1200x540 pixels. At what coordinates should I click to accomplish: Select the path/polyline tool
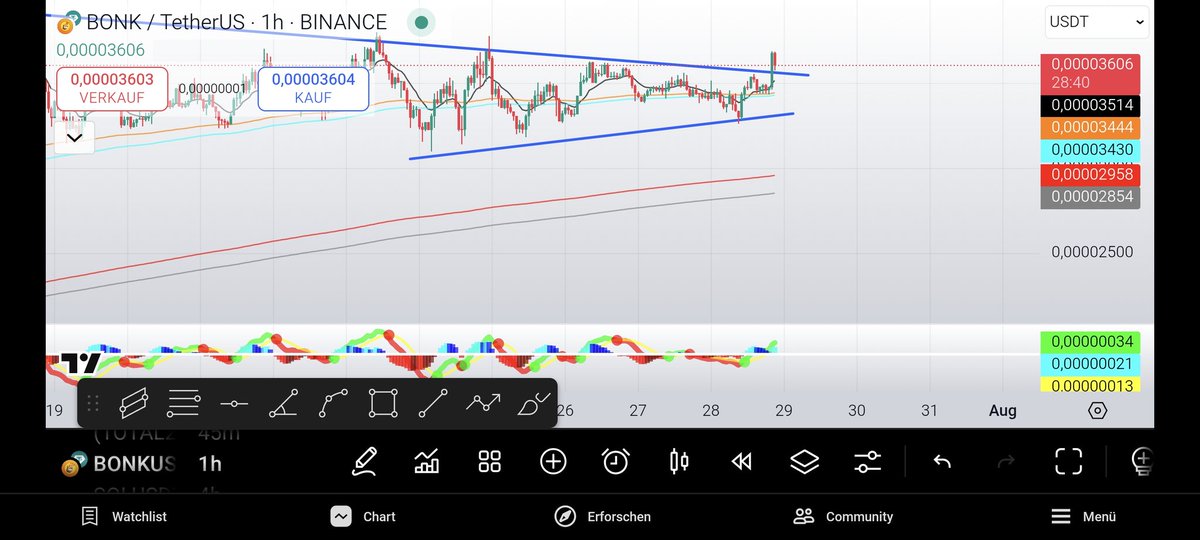[x=483, y=404]
